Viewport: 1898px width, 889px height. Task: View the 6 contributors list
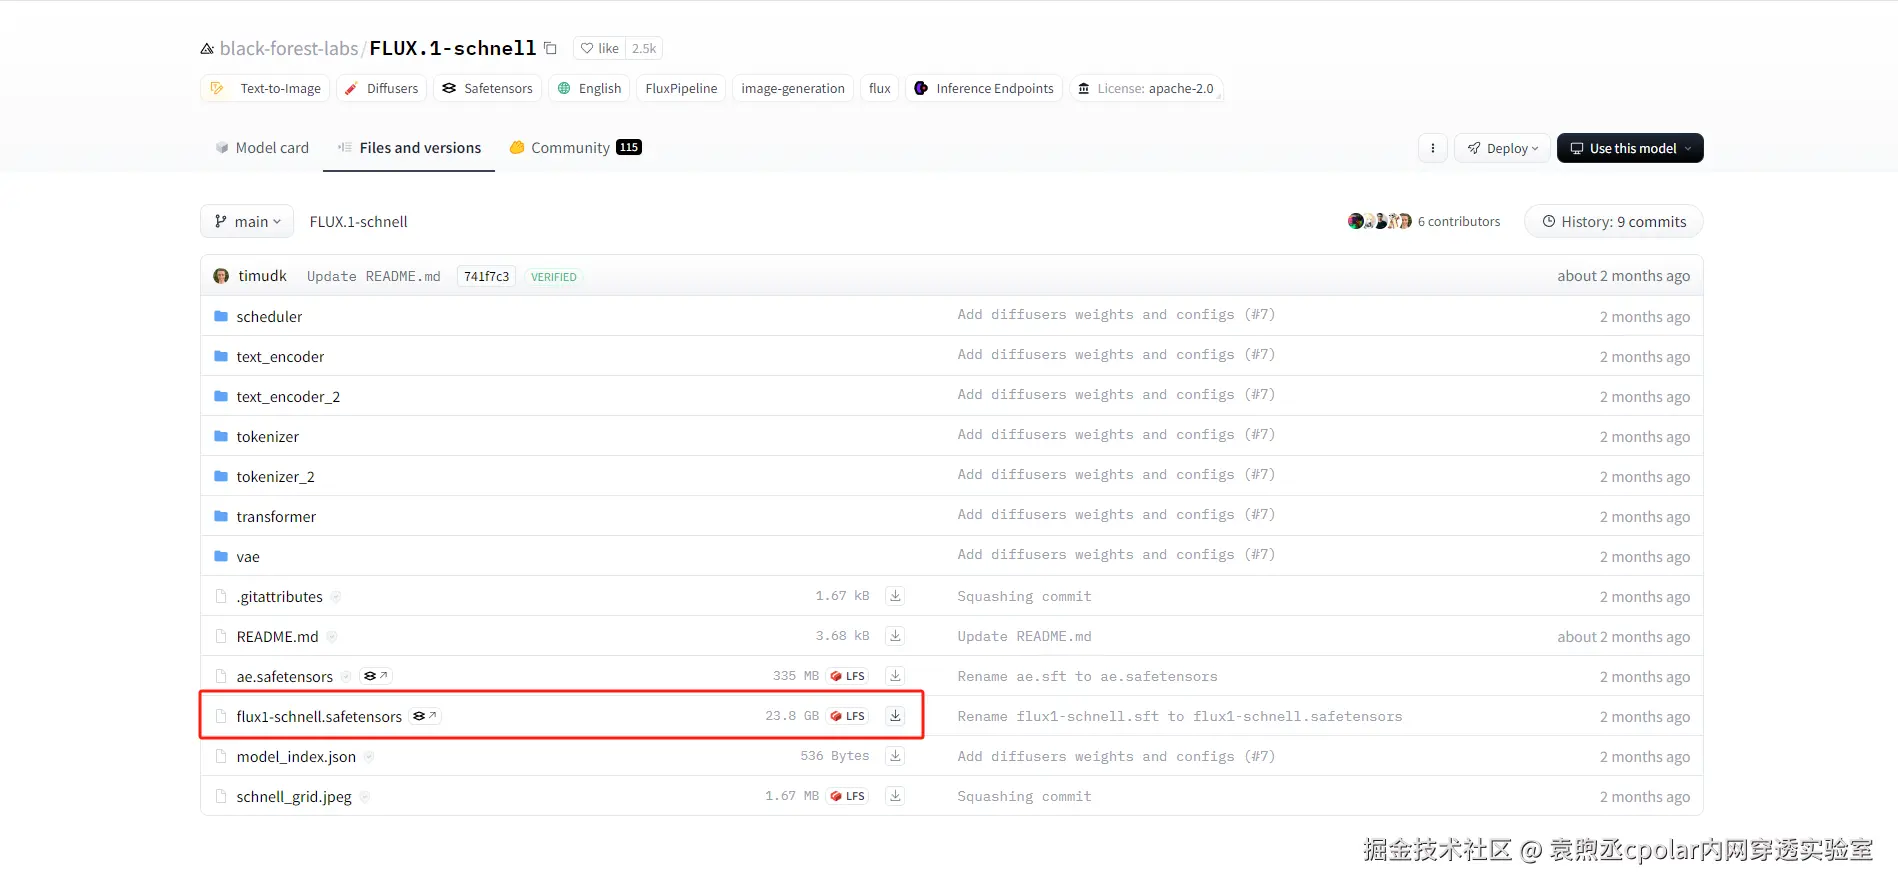(x=1458, y=221)
